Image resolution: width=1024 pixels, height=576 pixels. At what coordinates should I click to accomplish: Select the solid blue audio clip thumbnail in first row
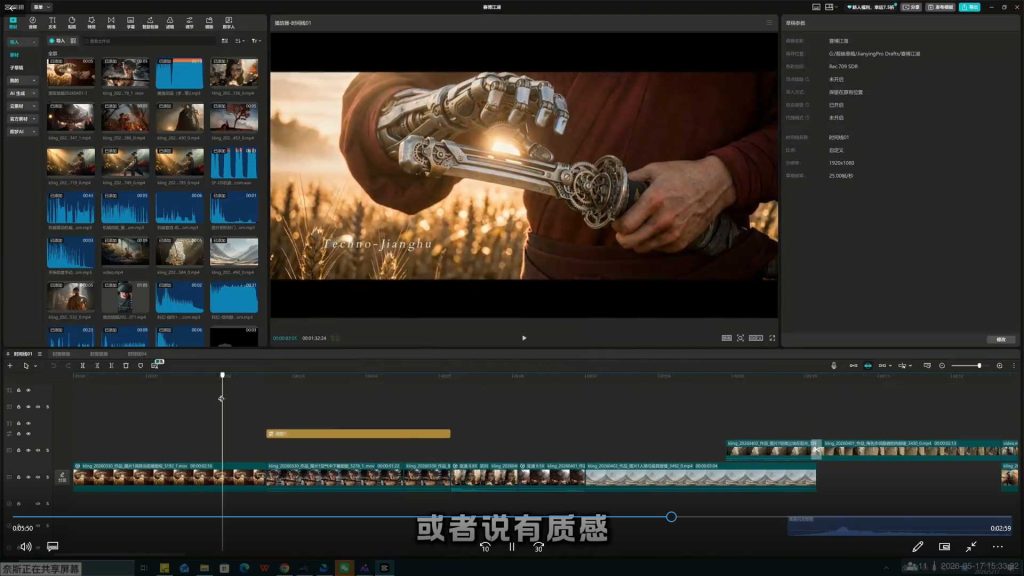[x=180, y=73]
